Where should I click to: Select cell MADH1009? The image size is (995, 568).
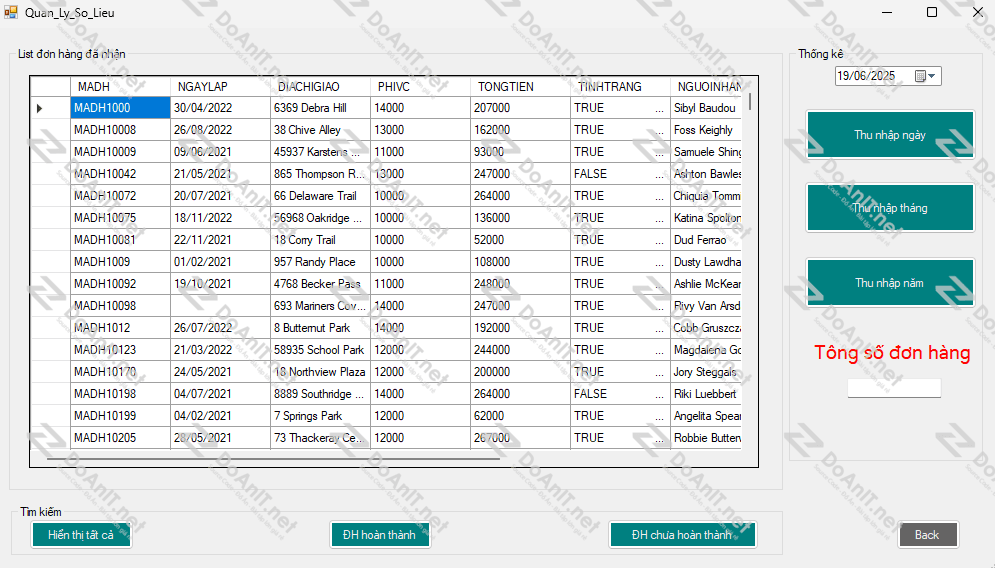pyautogui.click(x=120, y=262)
